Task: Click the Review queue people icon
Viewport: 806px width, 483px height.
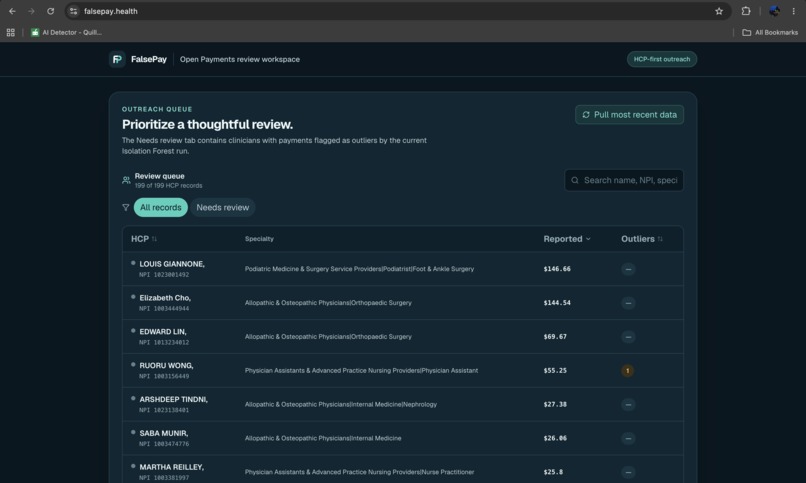Action: (x=126, y=180)
